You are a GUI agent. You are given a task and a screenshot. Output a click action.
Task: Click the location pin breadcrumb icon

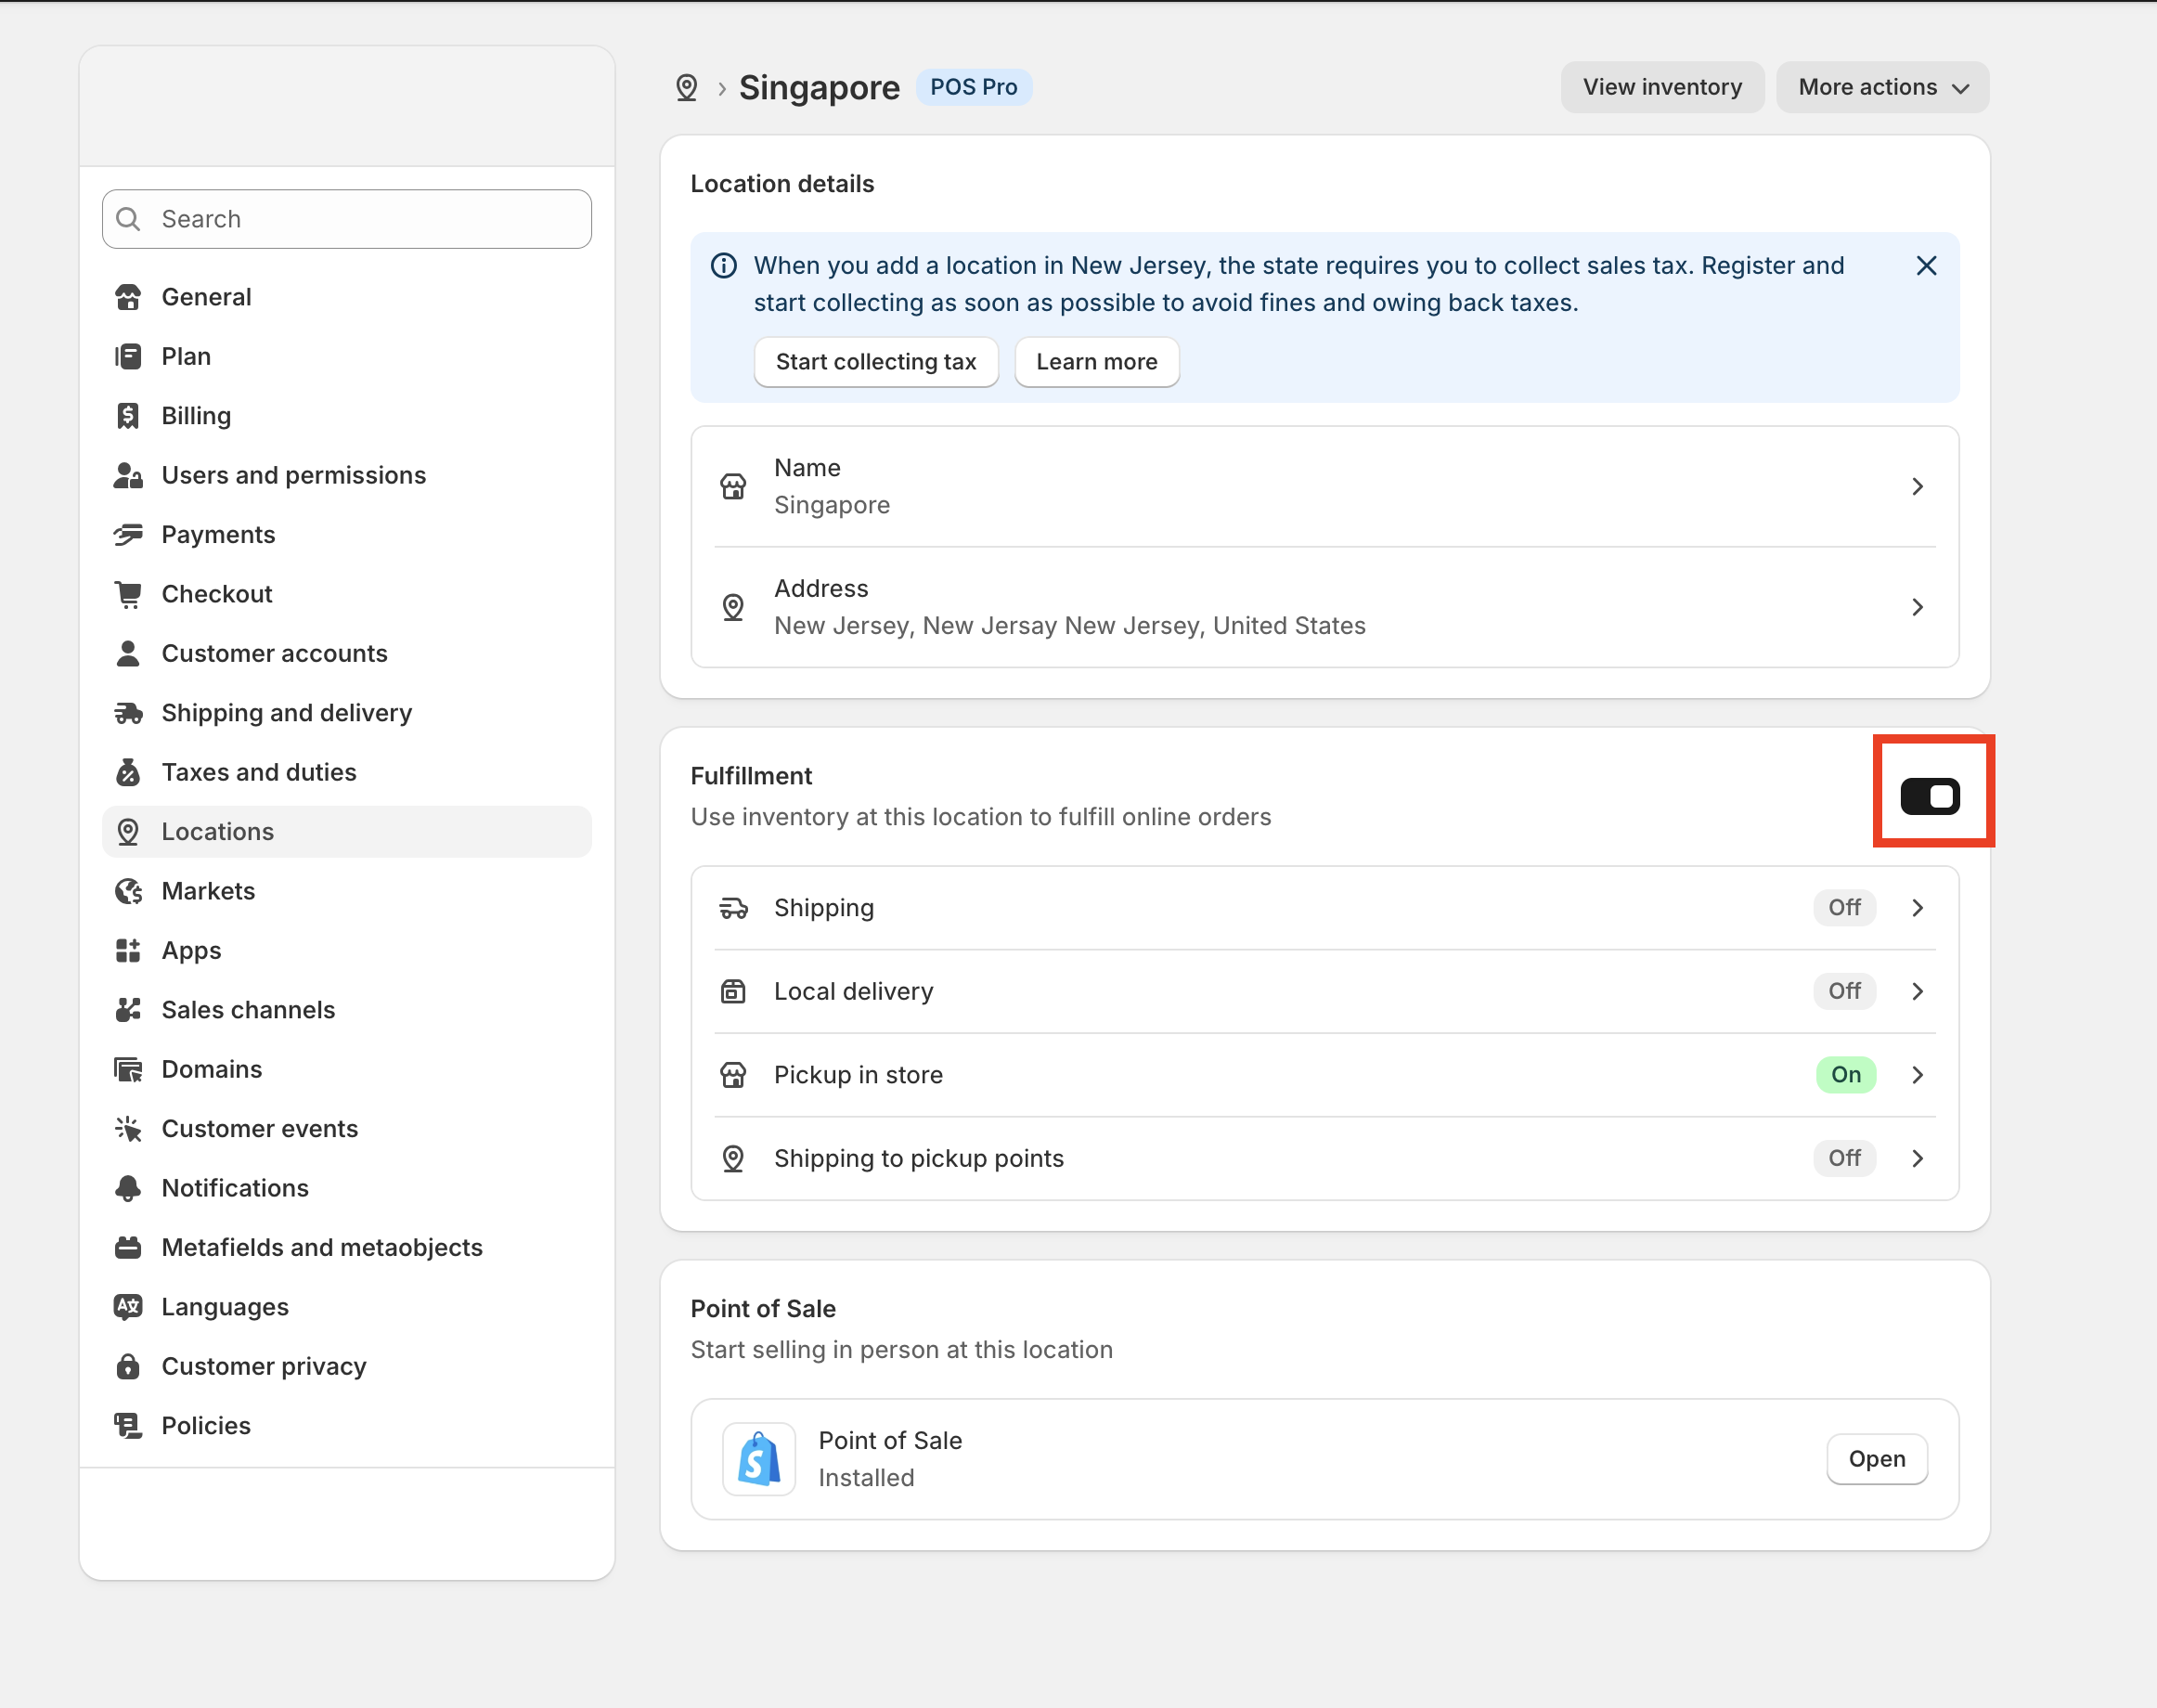(686, 88)
